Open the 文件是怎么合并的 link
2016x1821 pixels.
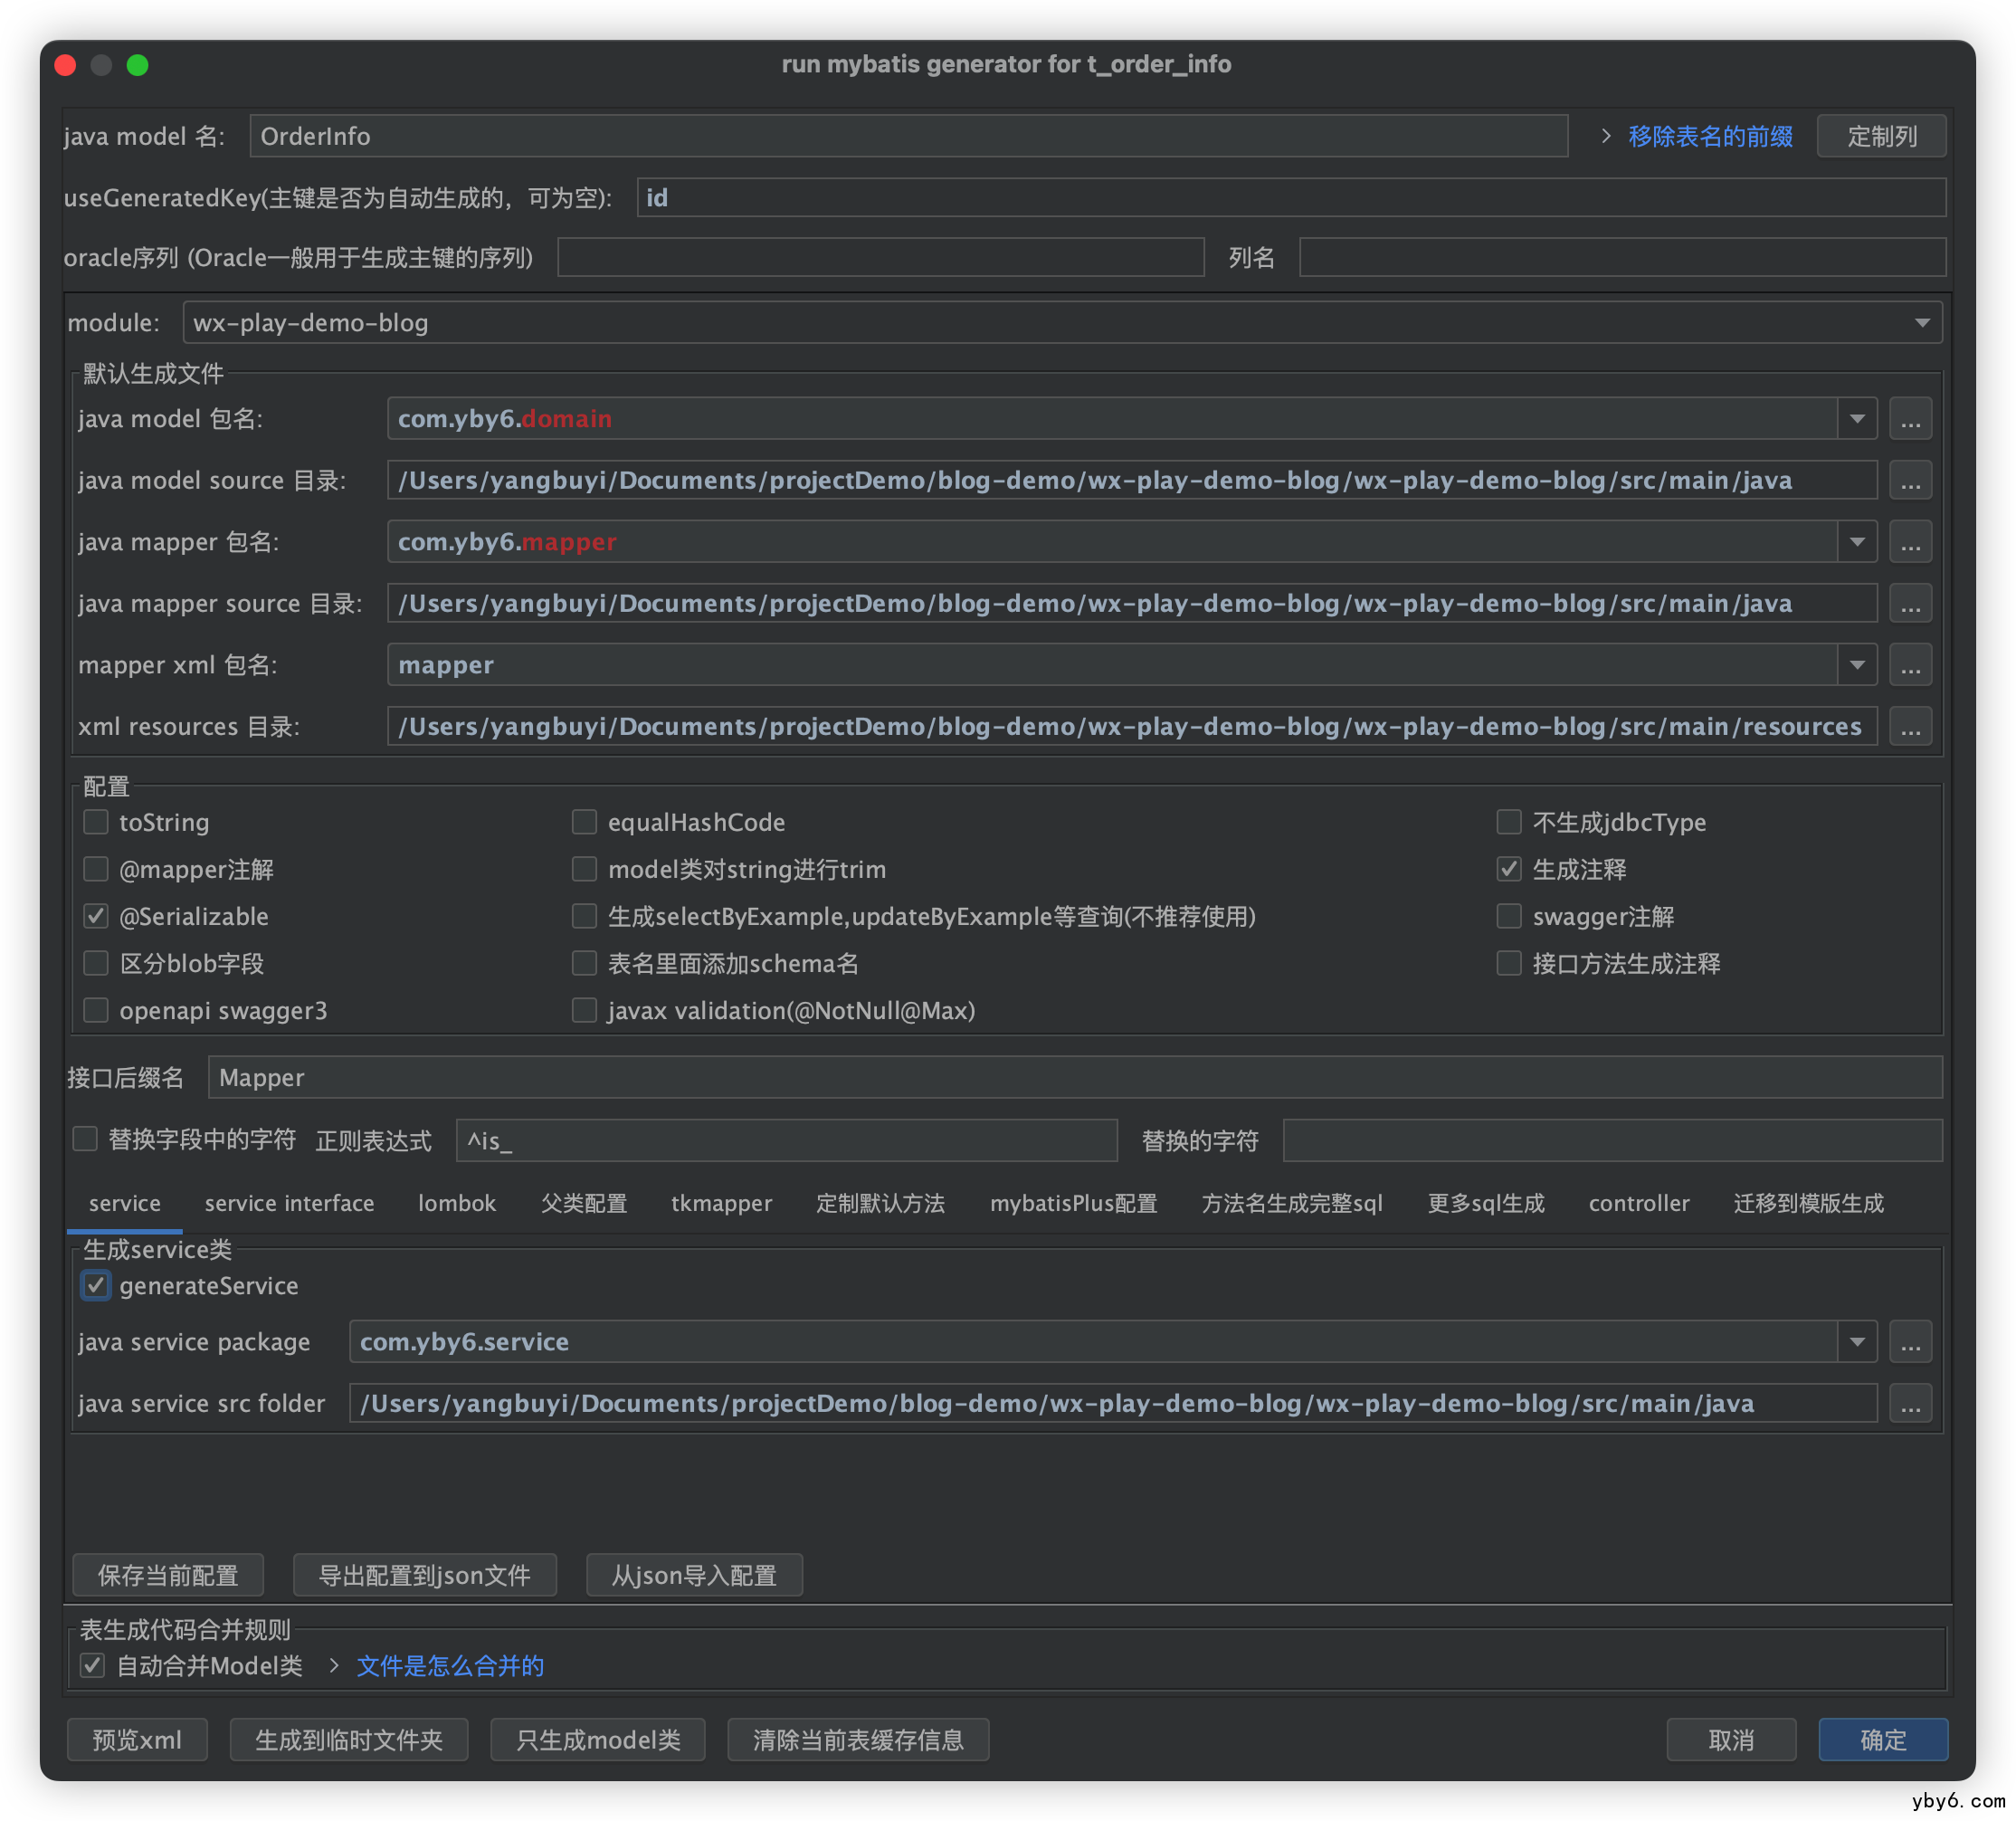(x=450, y=1666)
